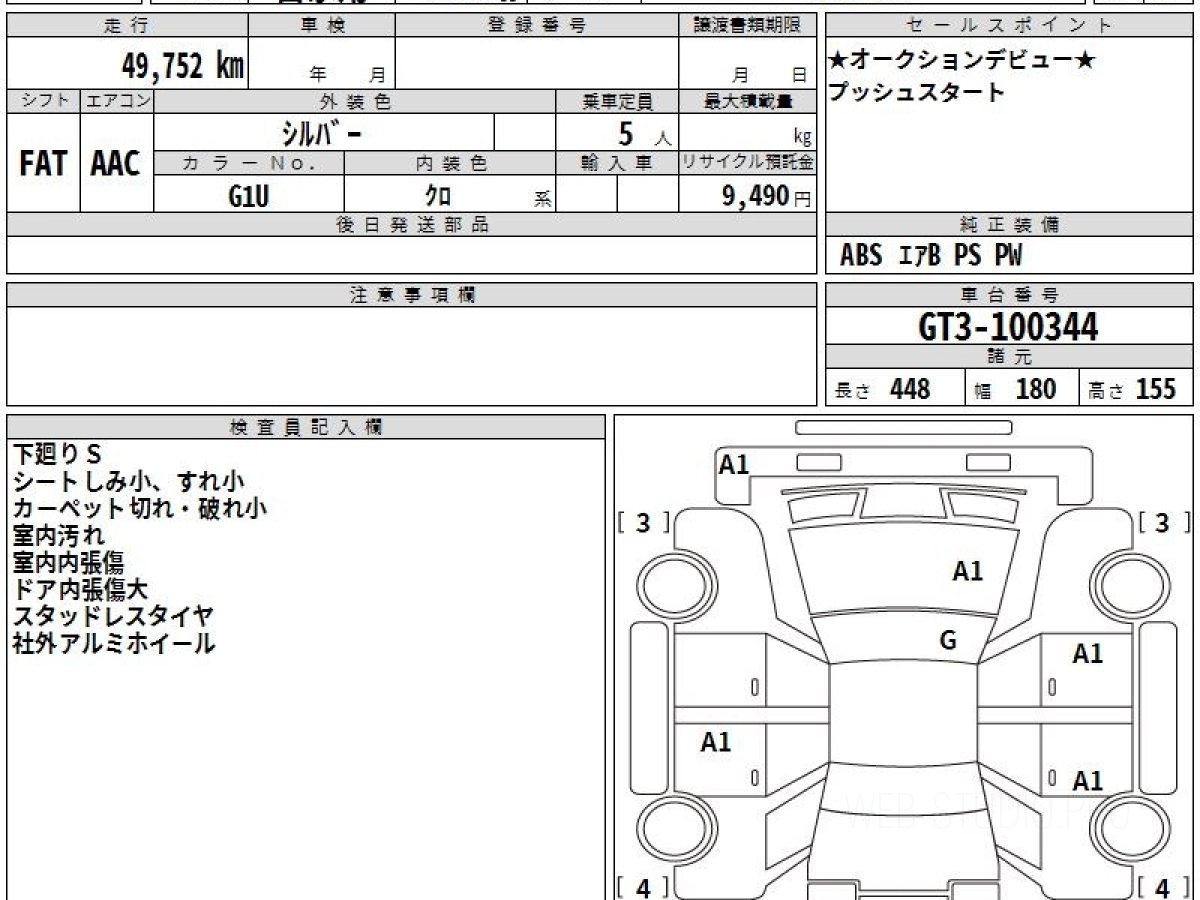Click the note ドア内張傷大

pos(80,589)
